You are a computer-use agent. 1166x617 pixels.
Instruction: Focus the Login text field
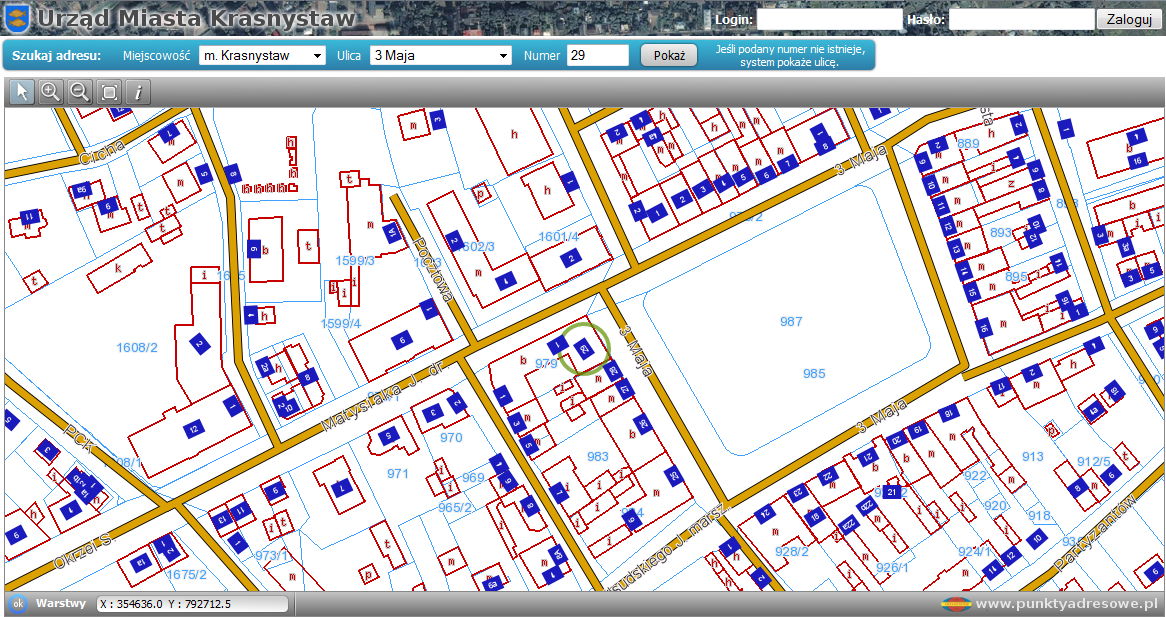click(x=829, y=19)
